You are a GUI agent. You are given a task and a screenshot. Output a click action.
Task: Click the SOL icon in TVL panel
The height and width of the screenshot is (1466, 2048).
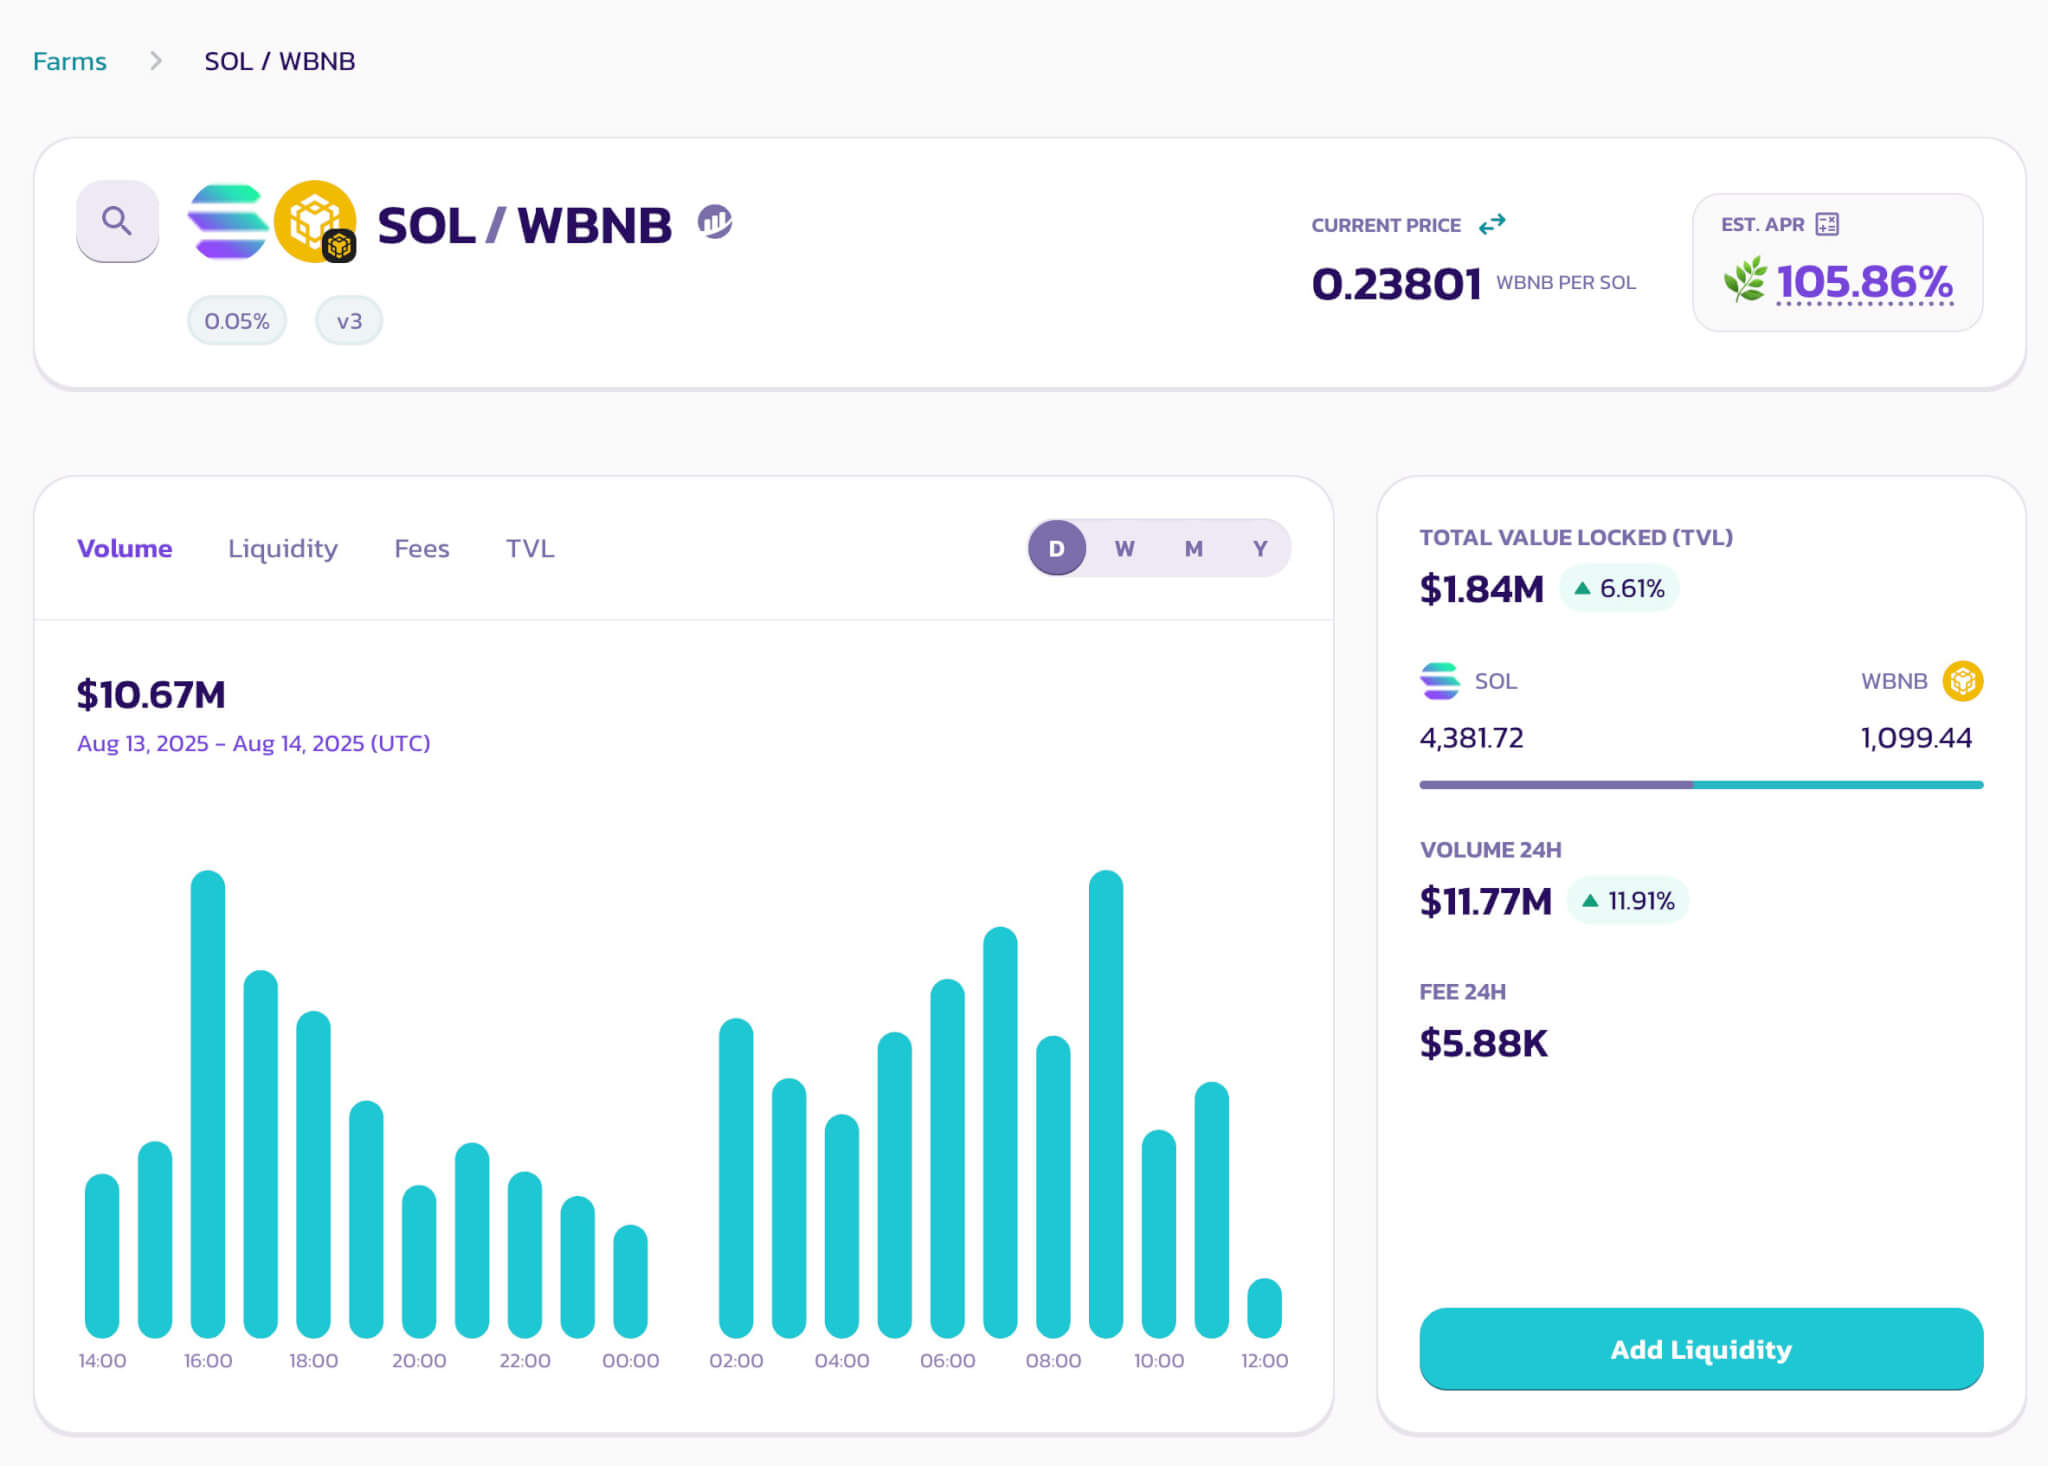pyautogui.click(x=1439, y=681)
